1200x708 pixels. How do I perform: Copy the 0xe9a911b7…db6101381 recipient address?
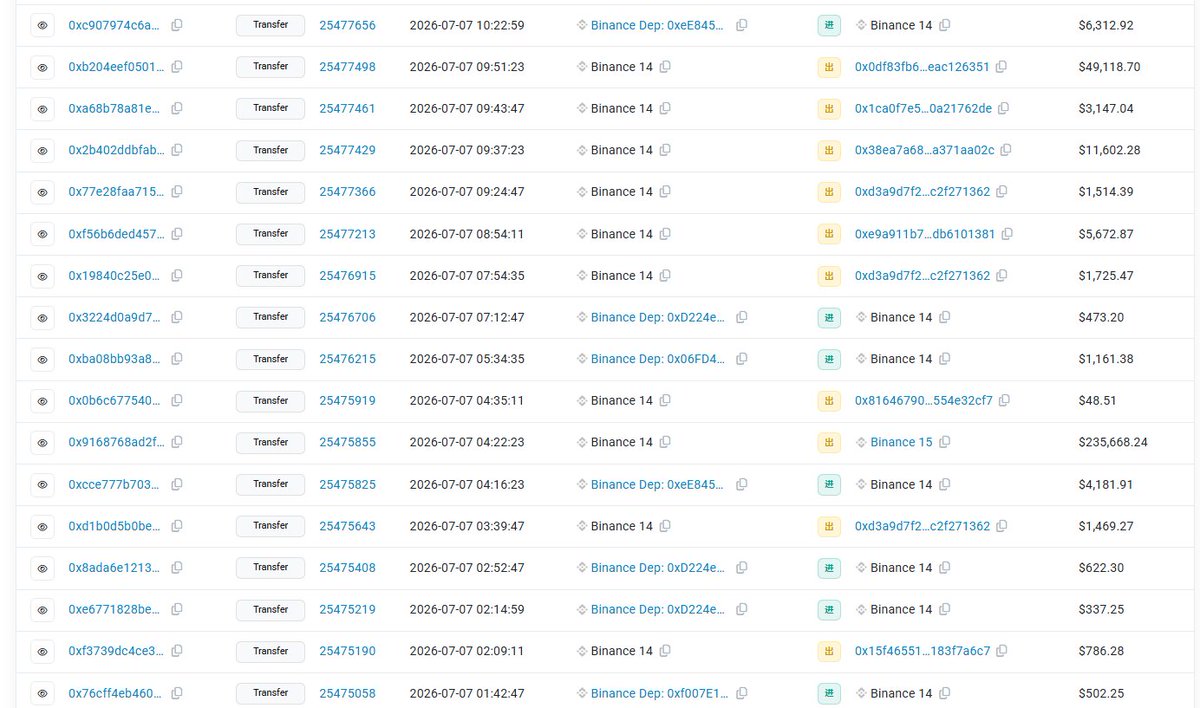click(x=1007, y=234)
